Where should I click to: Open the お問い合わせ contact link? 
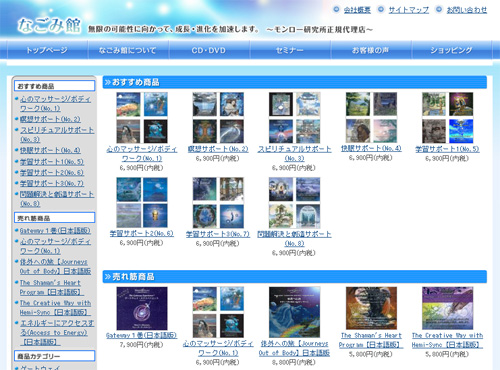(467, 10)
